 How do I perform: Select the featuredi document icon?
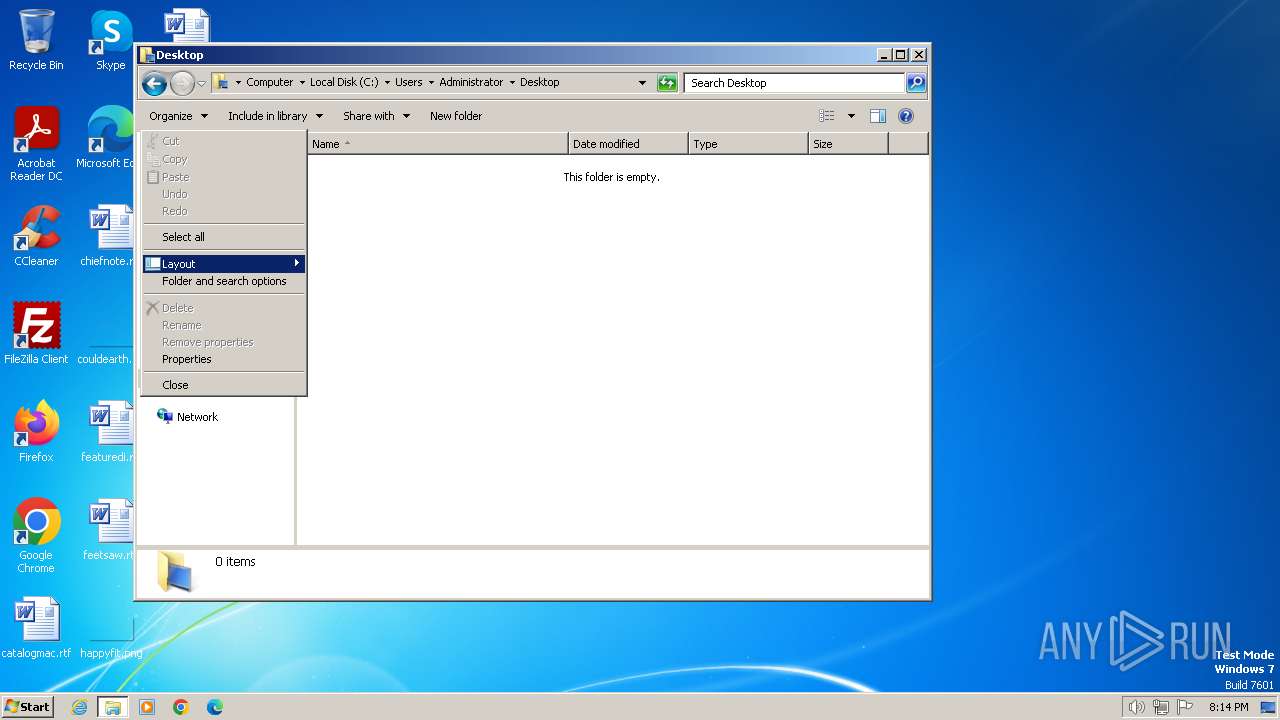[x=108, y=432]
